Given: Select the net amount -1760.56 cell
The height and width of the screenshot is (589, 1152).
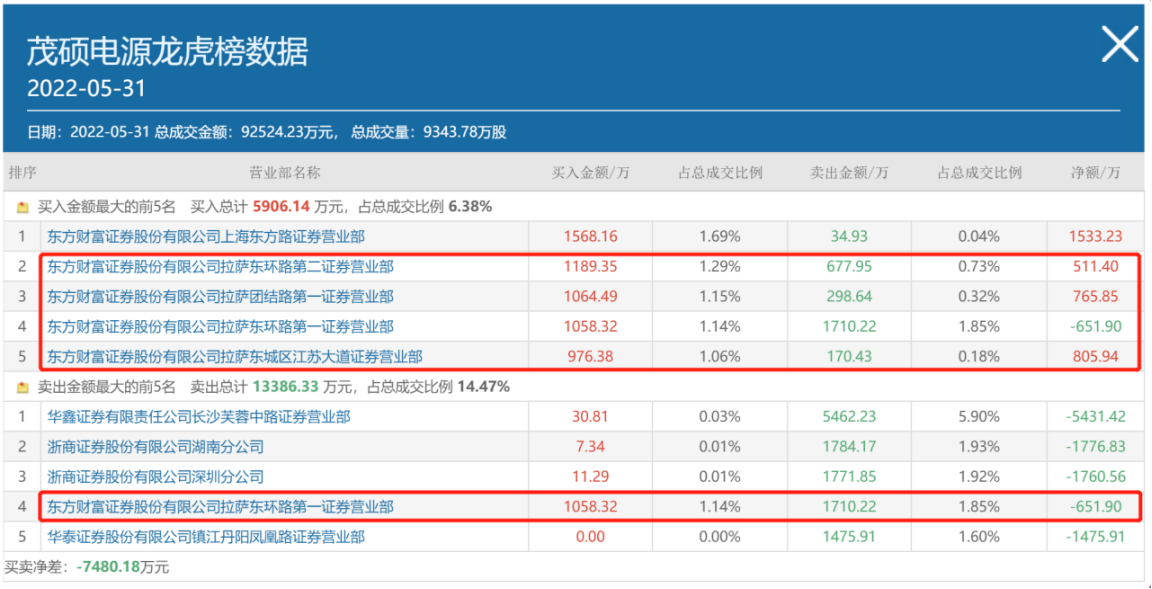Looking at the screenshot, I should 1095,477.
